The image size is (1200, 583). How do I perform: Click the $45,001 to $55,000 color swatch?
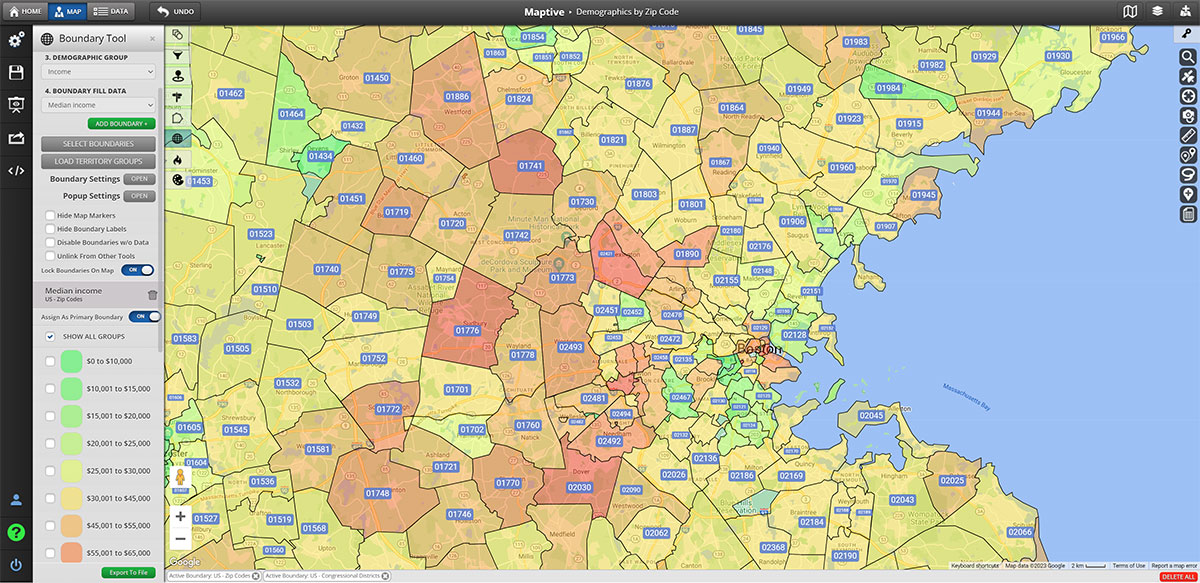(x=71, y=525)
